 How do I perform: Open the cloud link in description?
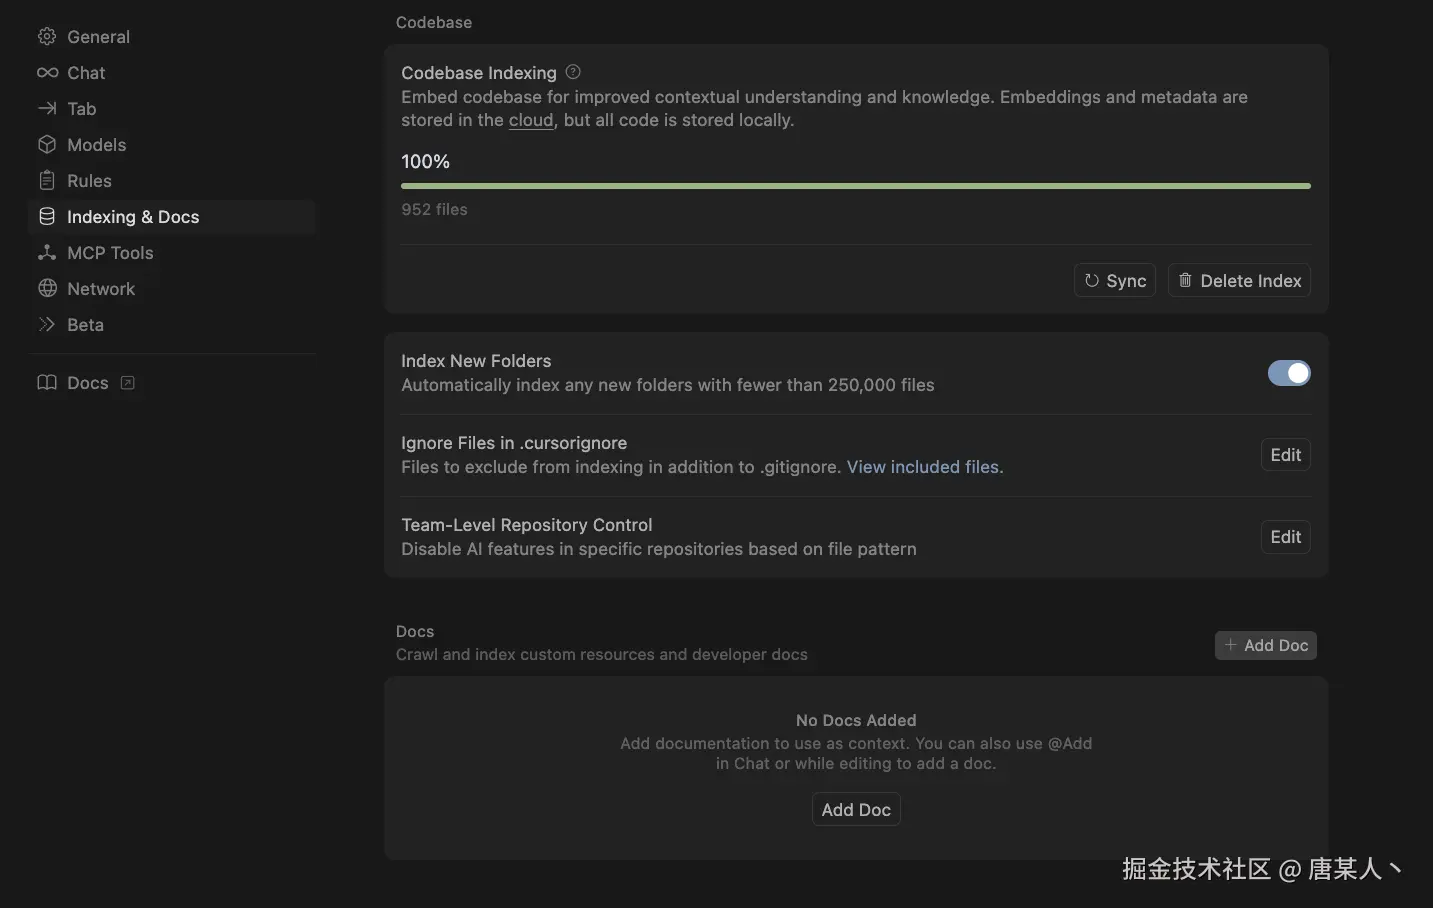click(530, 120)
